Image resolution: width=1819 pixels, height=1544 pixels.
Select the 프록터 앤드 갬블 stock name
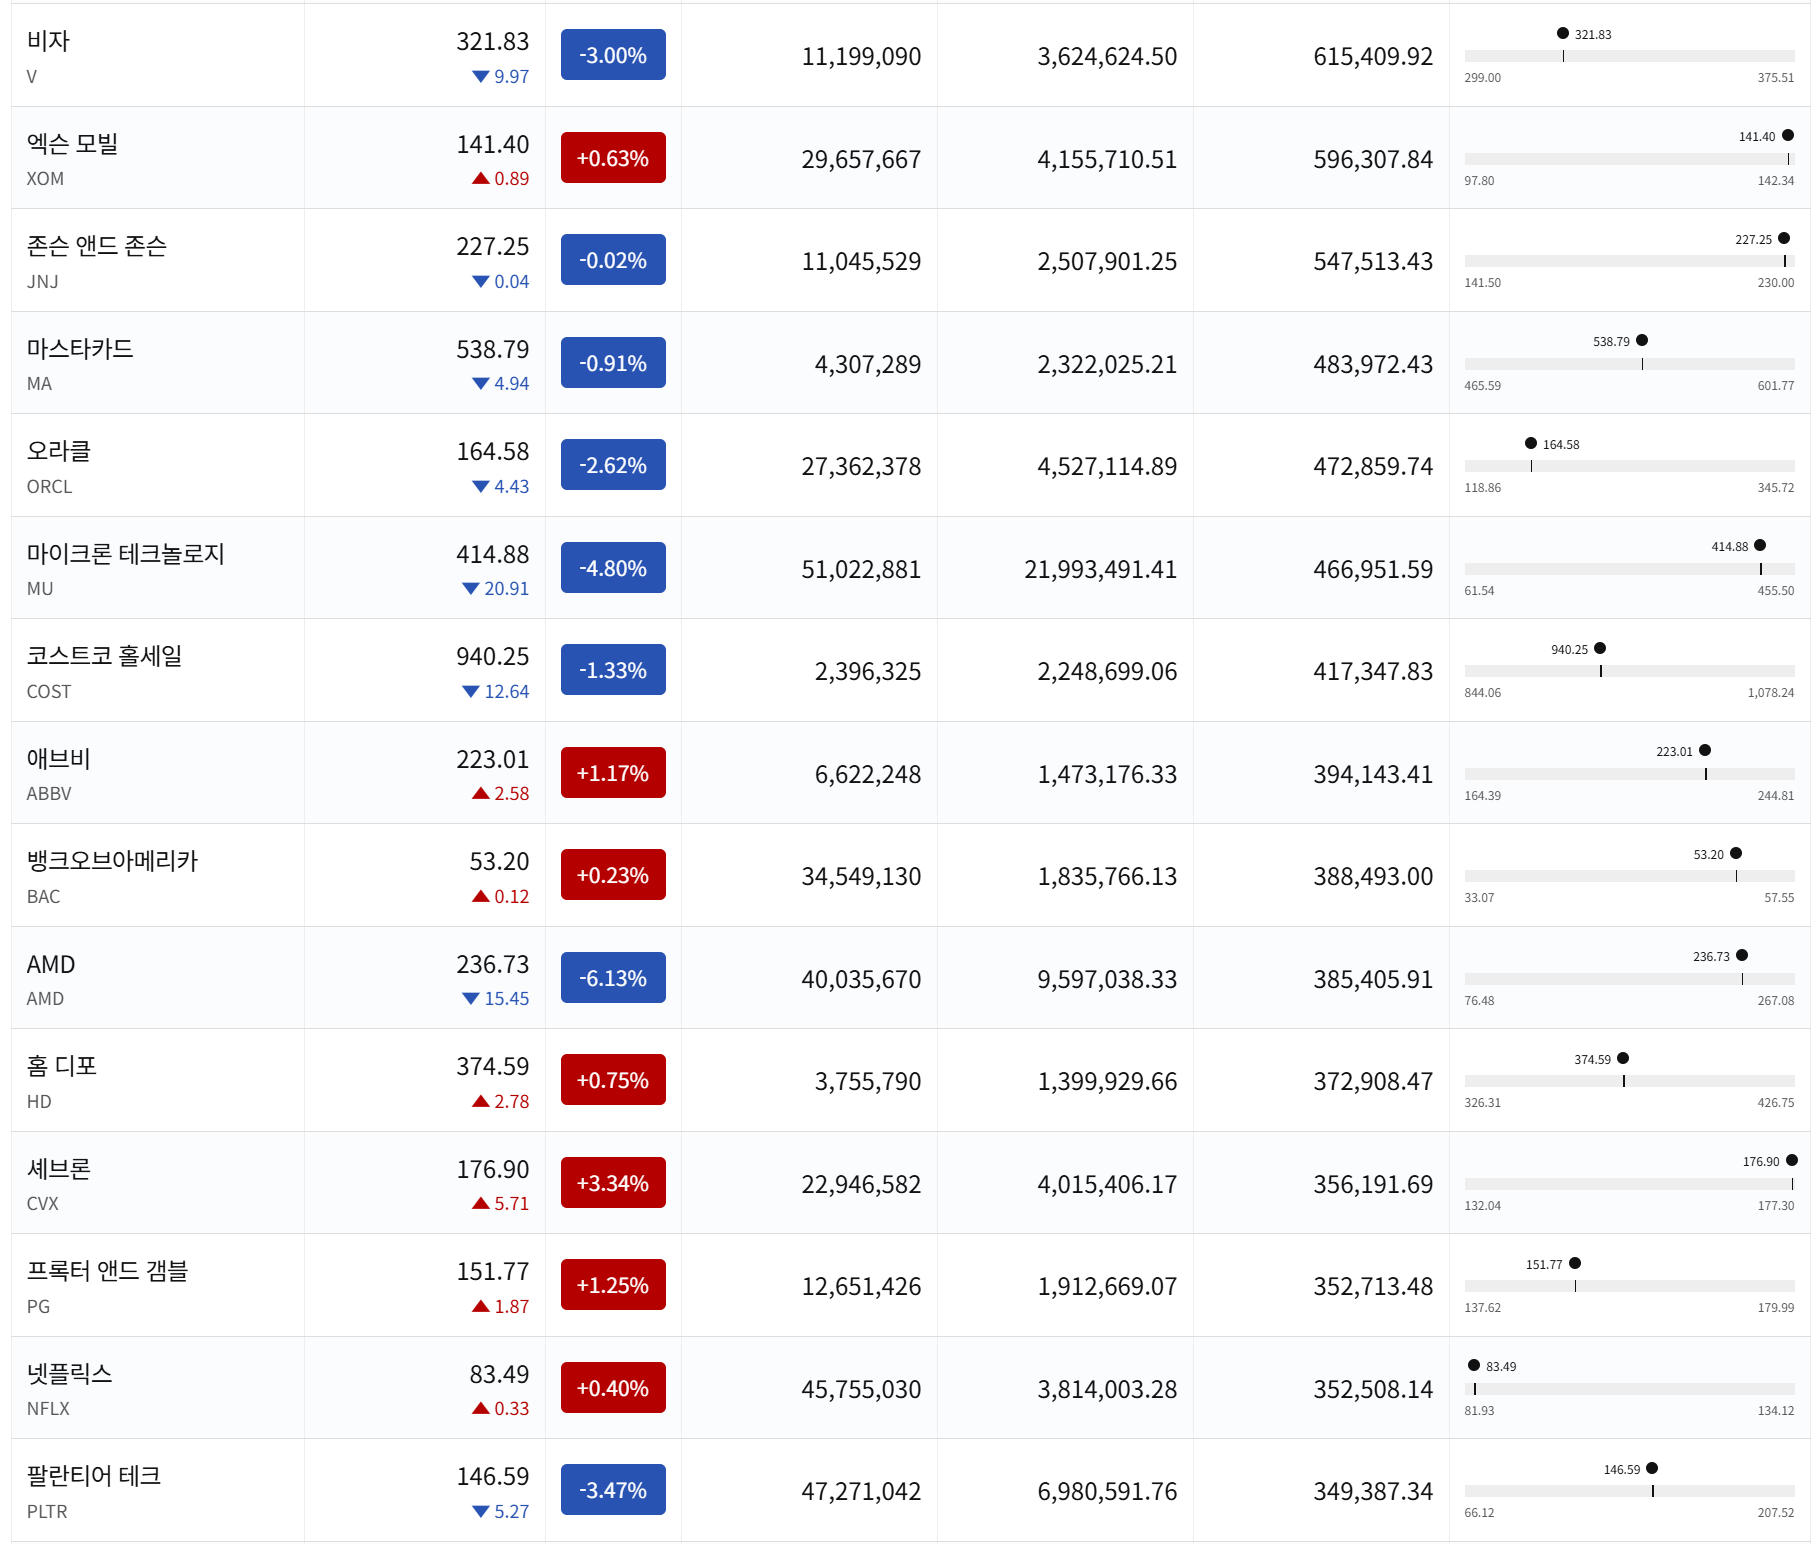tap(108, 1271)
